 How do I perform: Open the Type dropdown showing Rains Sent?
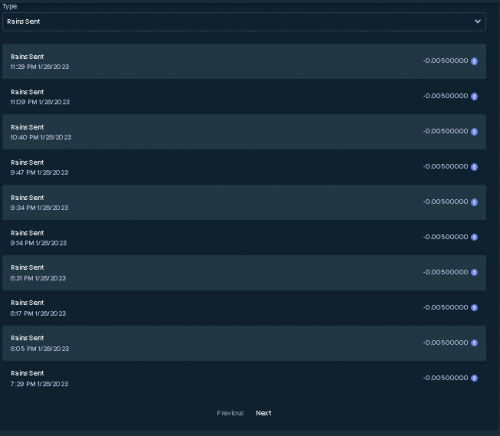coord(244,22)
